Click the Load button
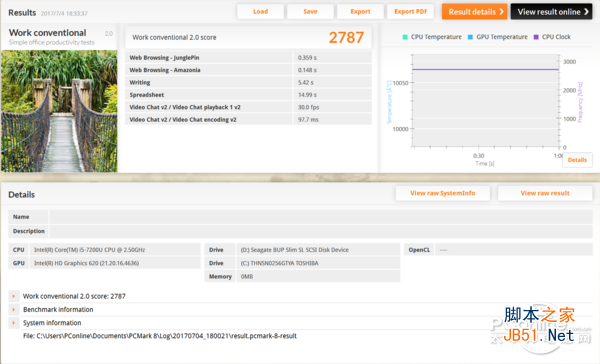 261,11
